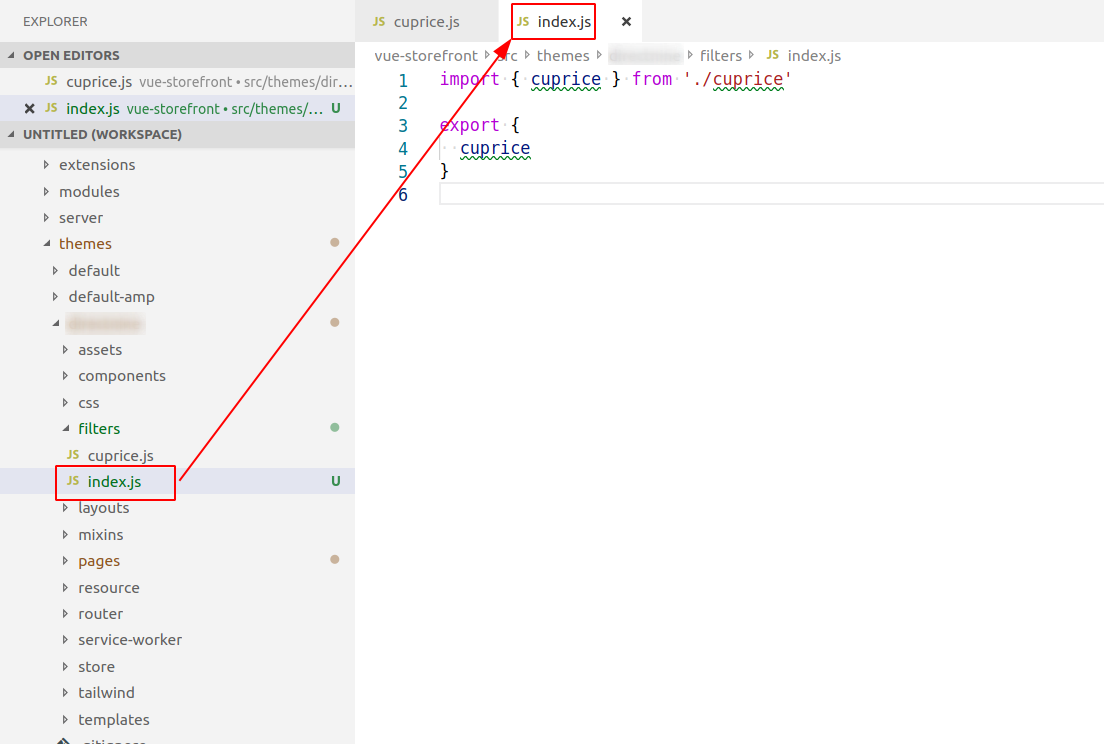Click the JS icon on the cuprice.js tab
The image size is (1104, 744).
[x=378, y=21]
